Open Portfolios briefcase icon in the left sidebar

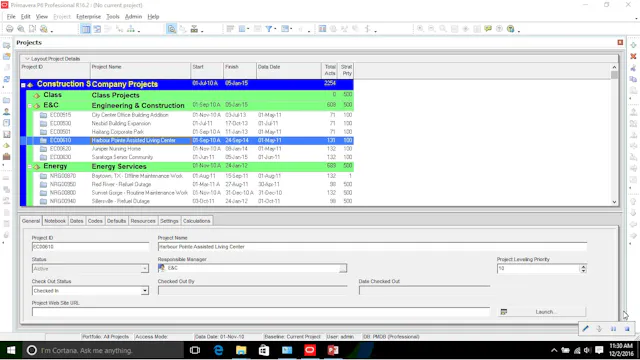click(x=7, y=157)
